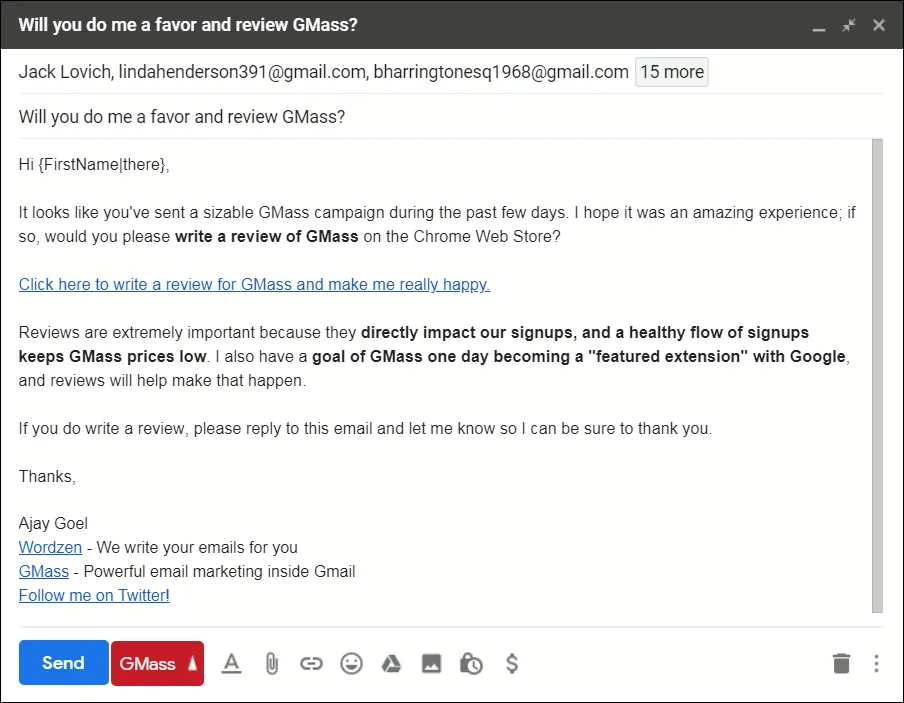The width and height of the screenshot is (904, 703).
Task: Open GMass settings arrow on red button
Action: (193, 663)
